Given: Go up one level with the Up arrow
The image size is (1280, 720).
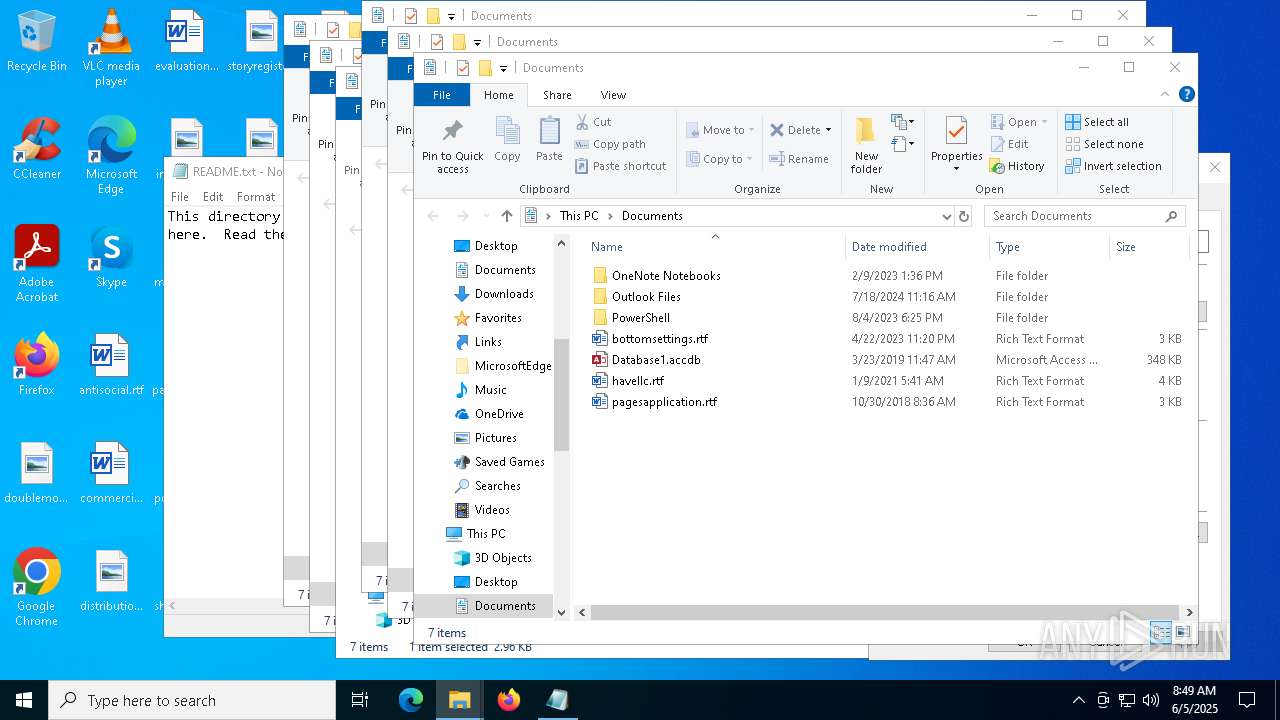Looking at the screenshot, I should point(507,216).
